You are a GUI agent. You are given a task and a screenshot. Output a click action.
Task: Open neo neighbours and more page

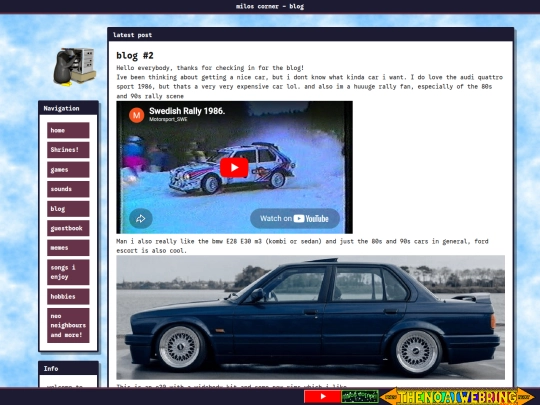point(68,325)
